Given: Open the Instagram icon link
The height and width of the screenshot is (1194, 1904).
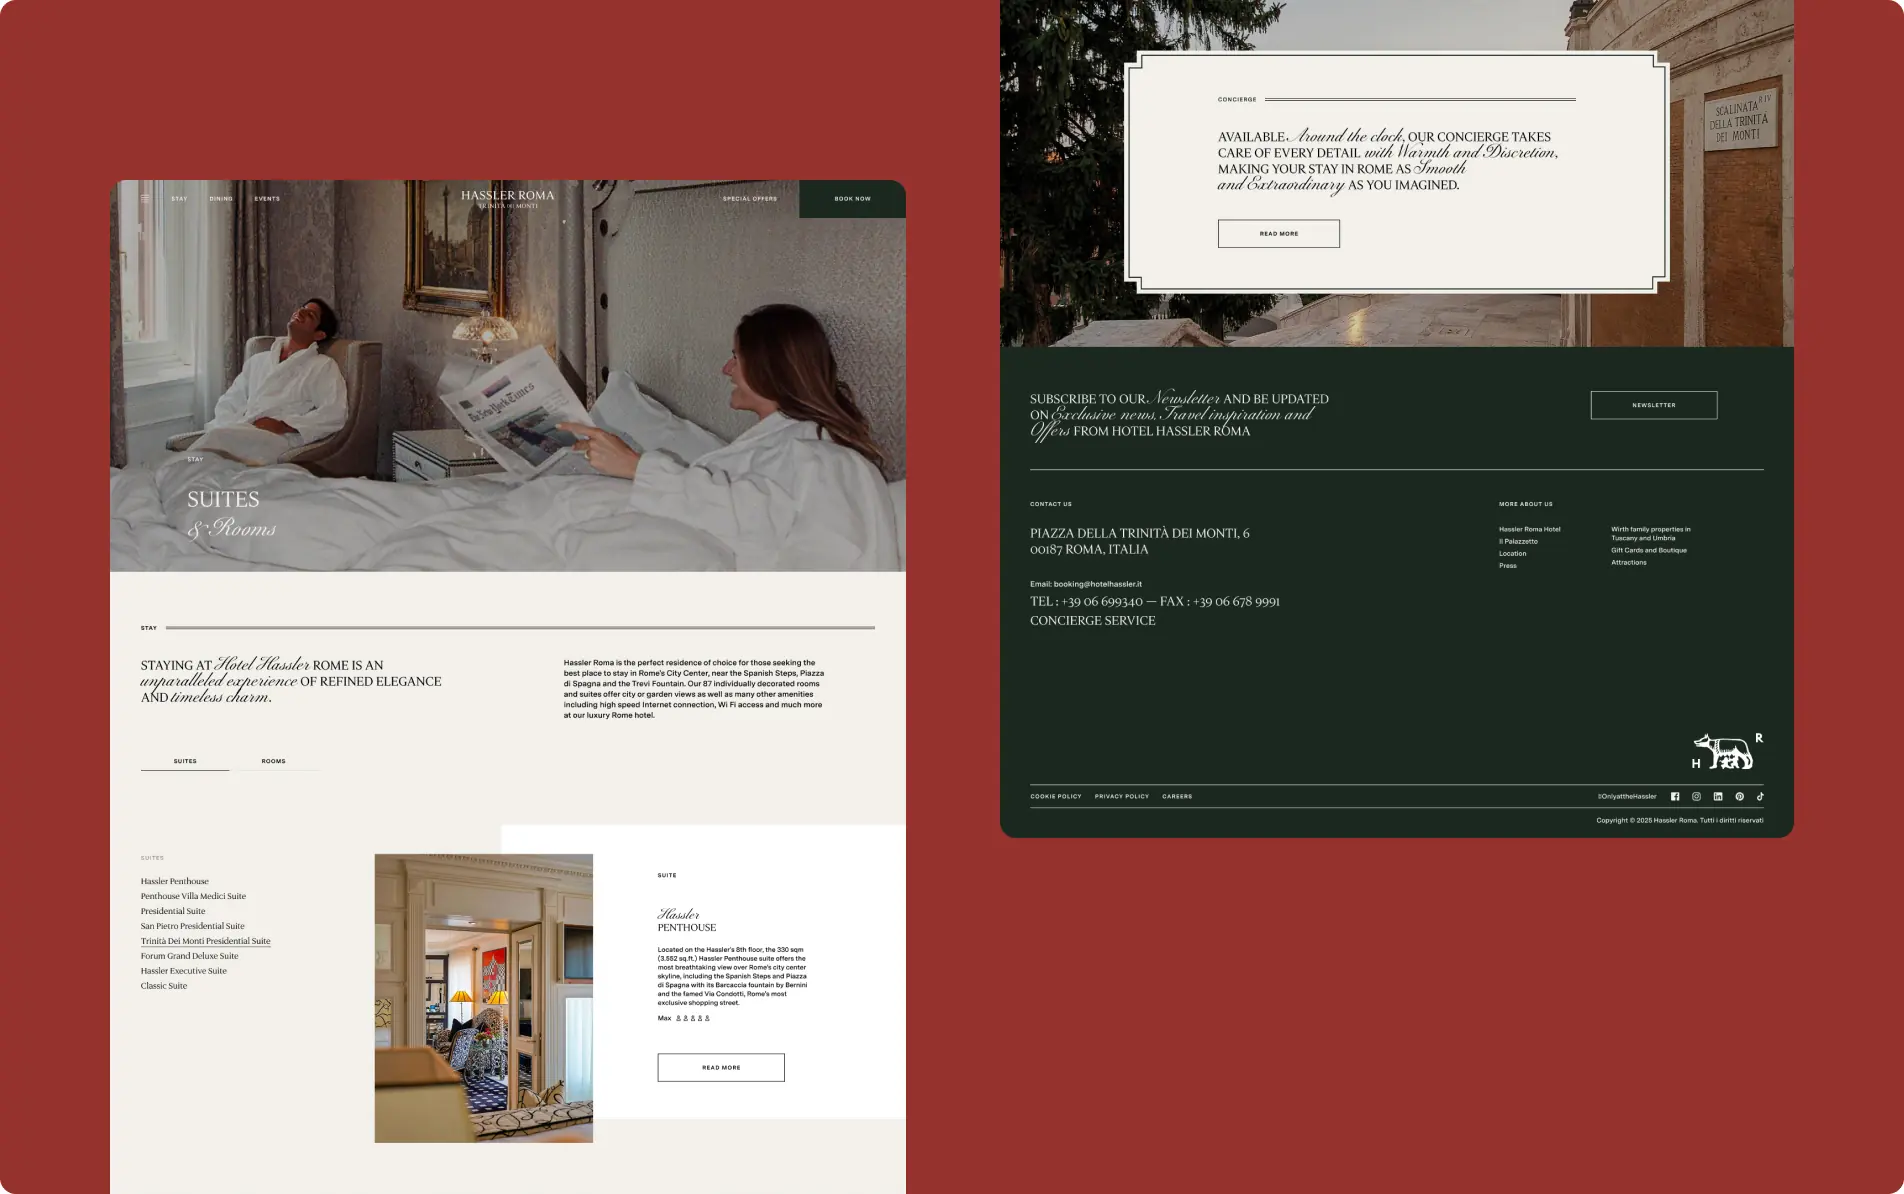Looking at the screenshot, I should [x=1696, y=797].
